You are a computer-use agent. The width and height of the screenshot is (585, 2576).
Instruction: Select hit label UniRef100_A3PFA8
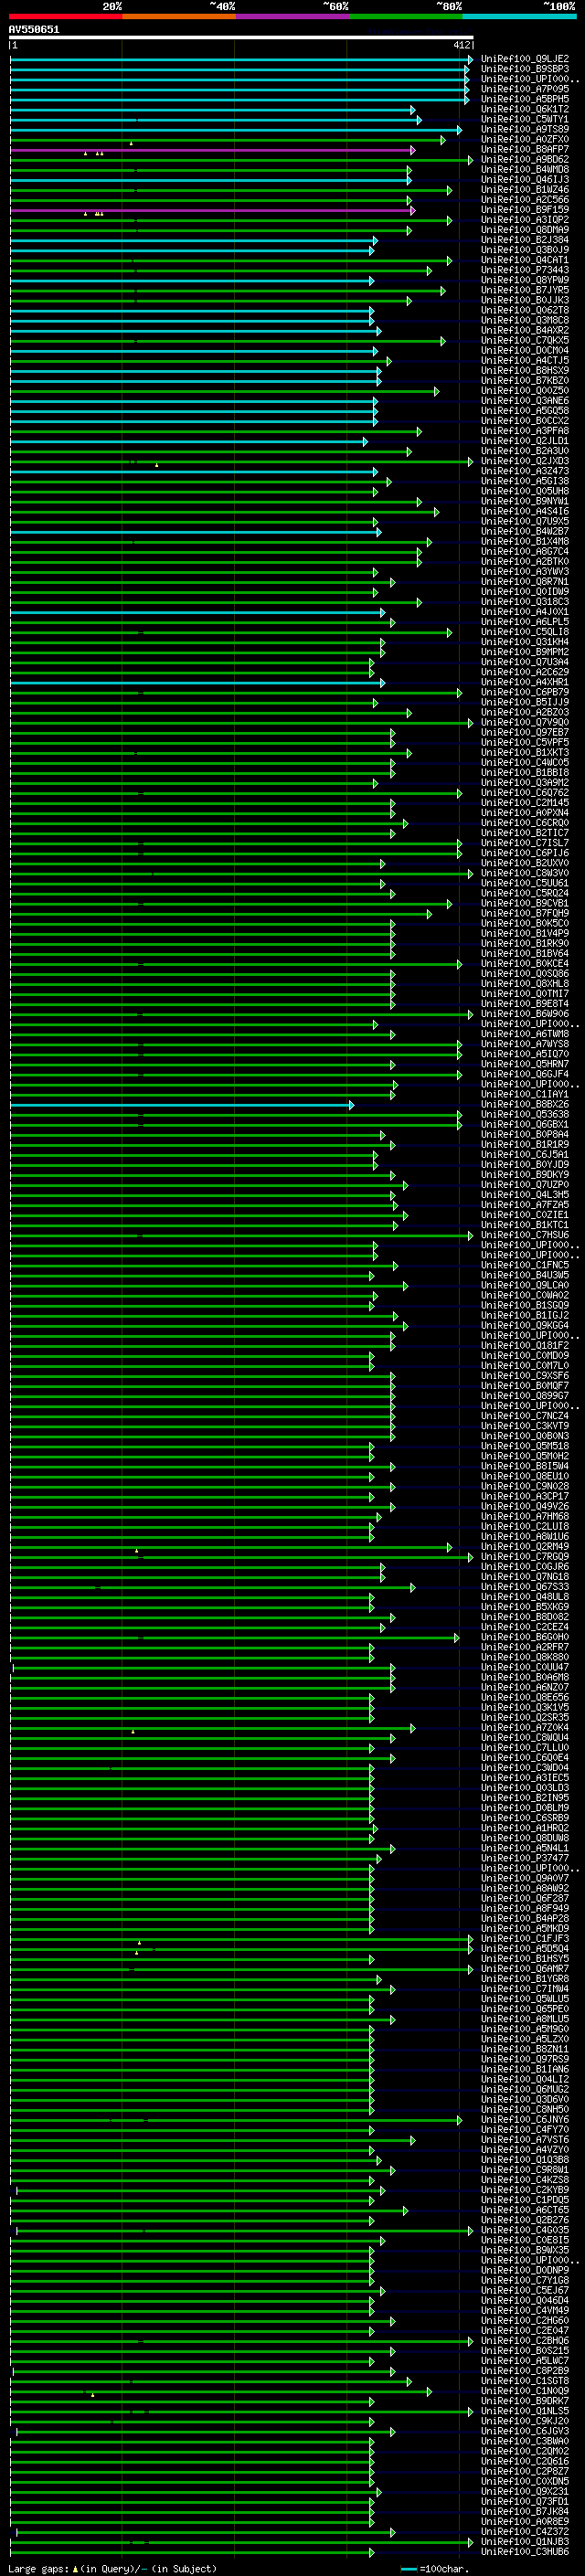tap(525, 431)
